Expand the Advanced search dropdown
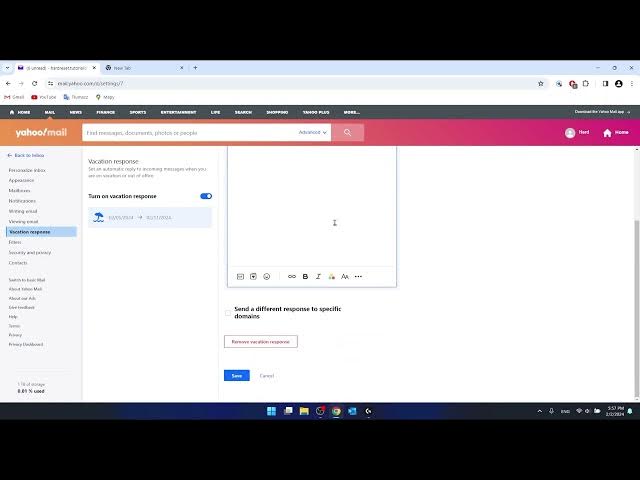The height and width of the screenshot is (480, 640). click(x=313, y=132)
